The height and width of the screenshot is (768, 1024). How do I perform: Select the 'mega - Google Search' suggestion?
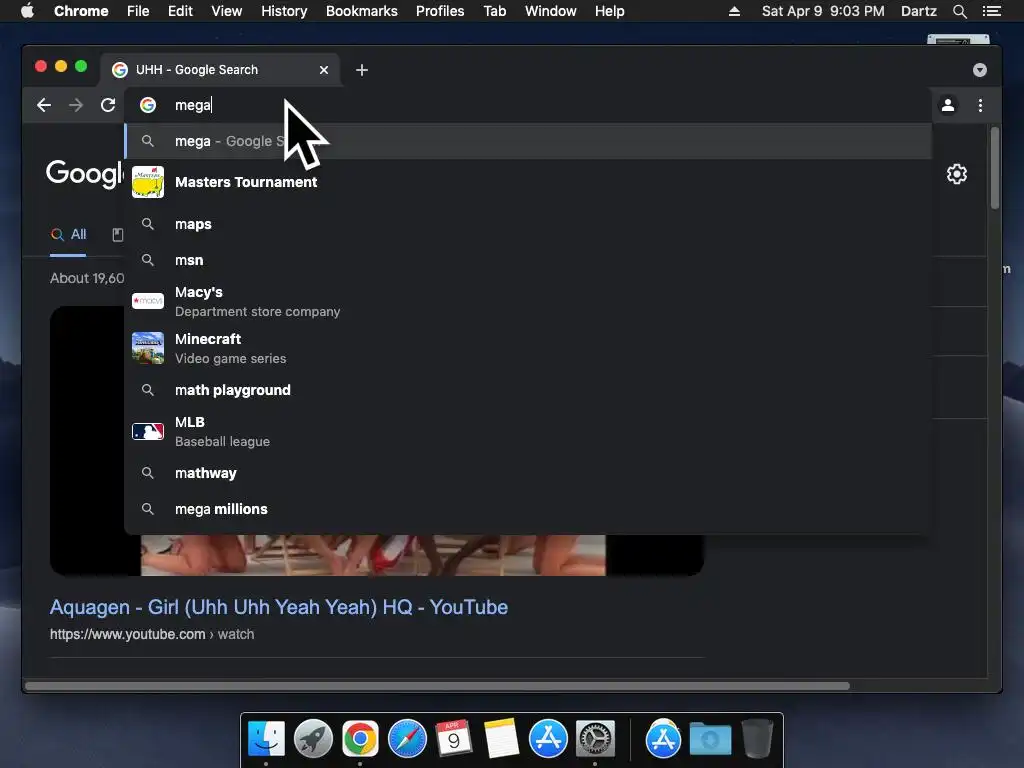528,141
